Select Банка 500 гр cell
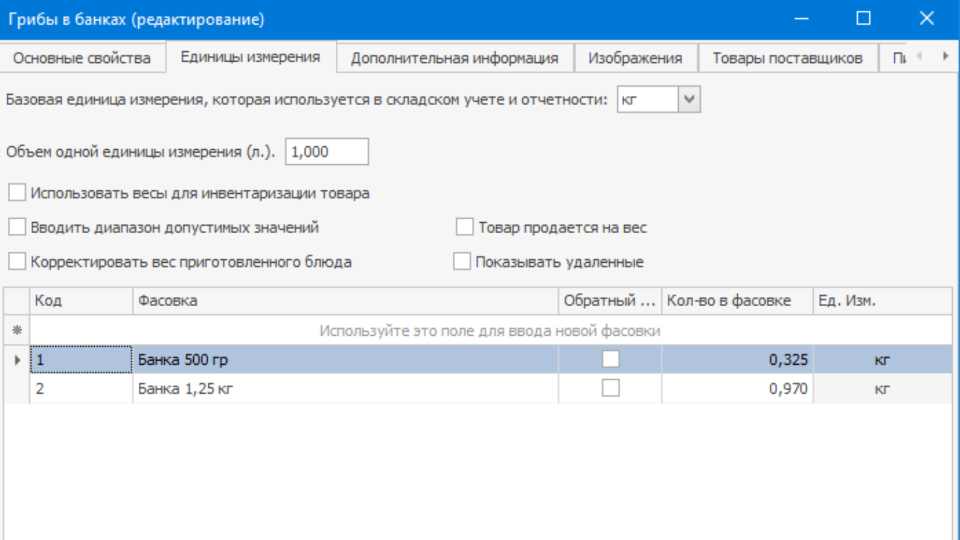The height and width of the screenshot is (540, 960). point(345,359)
